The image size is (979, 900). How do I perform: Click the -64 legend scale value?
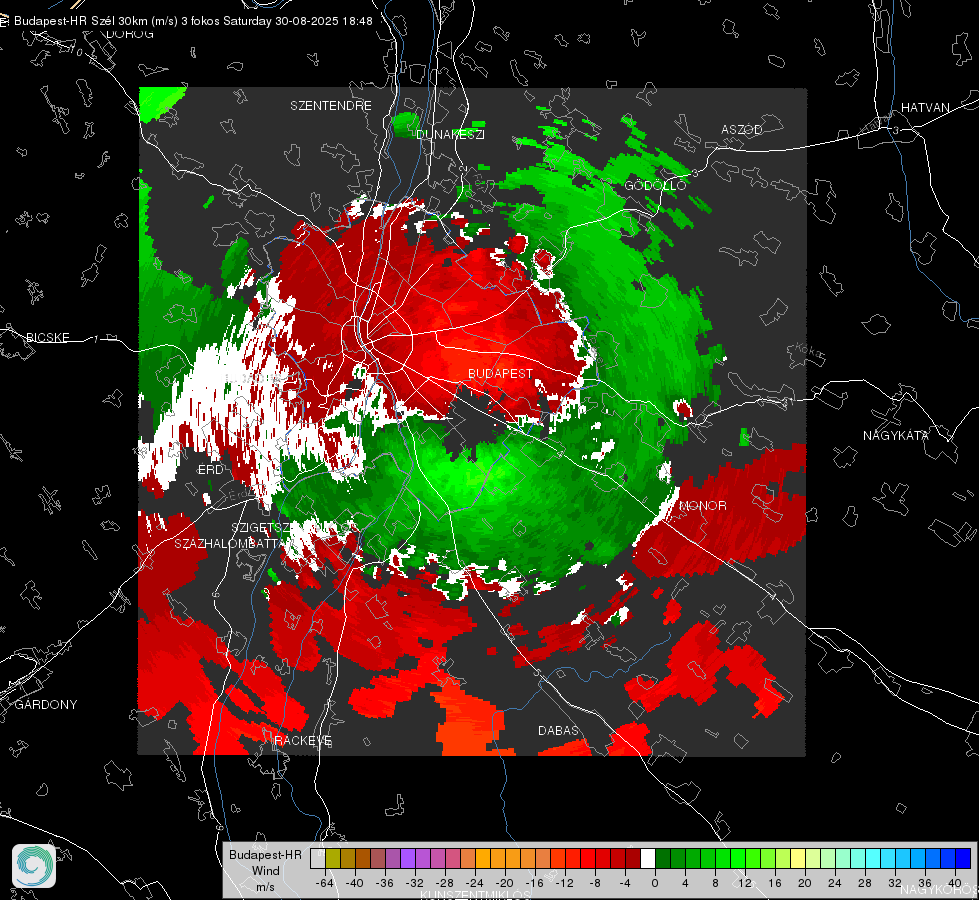tap(325, 884)
